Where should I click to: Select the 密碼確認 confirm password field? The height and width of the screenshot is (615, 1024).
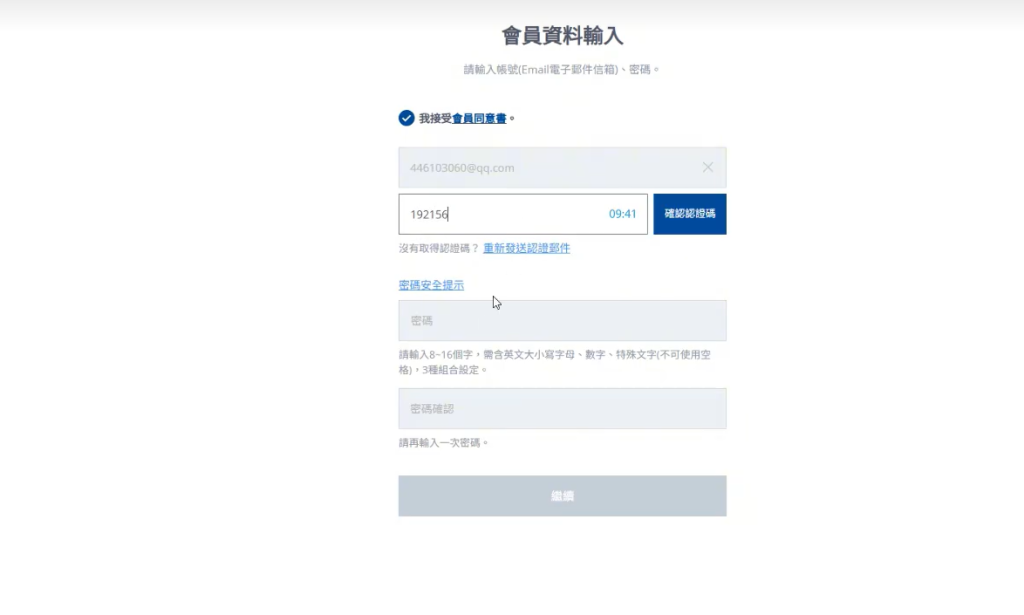coord(562,409)
